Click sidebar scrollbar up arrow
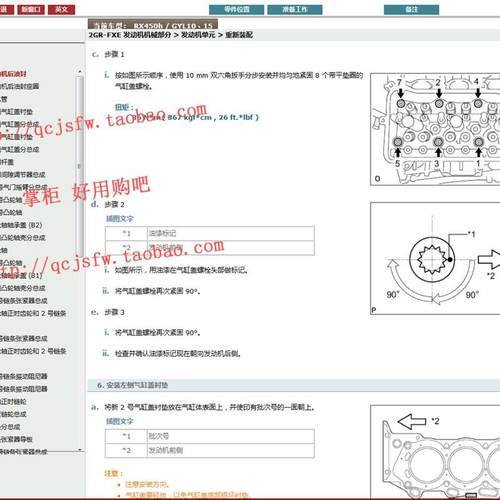Image resolution: width=500 pixels, height=500 pixels. tap(79, 71)
